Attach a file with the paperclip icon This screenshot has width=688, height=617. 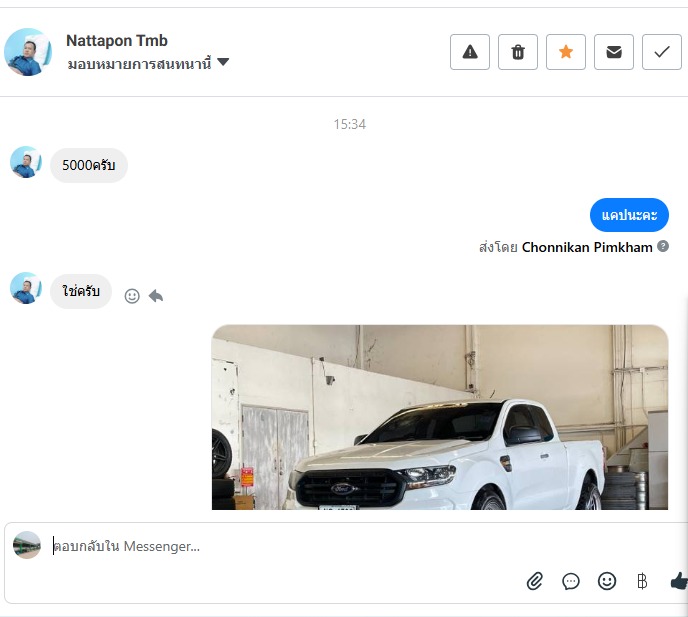535,581
